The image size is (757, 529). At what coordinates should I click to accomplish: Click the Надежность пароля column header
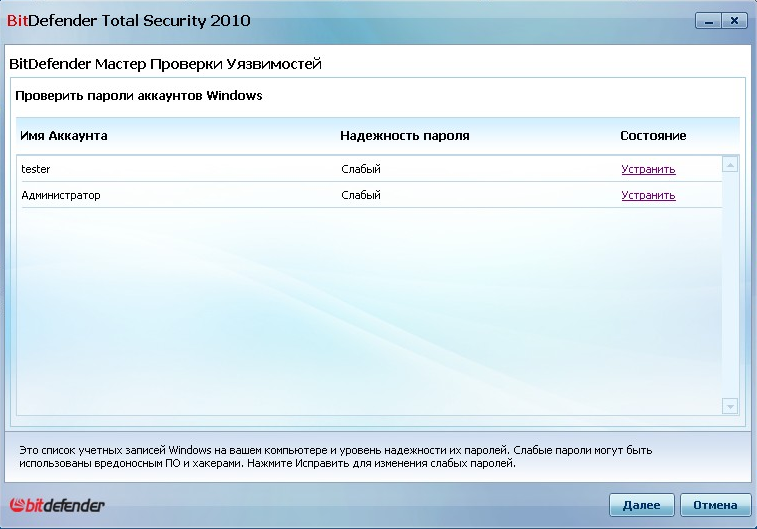(405, 136)
